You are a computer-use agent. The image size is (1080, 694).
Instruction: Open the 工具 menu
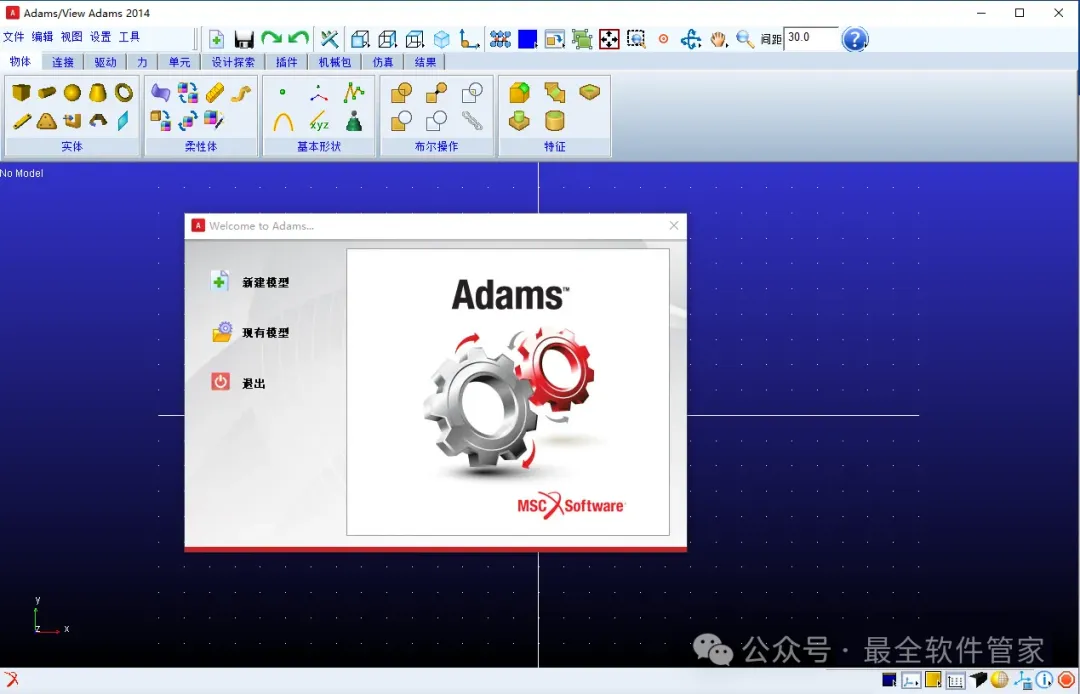[x=129, y=37]
